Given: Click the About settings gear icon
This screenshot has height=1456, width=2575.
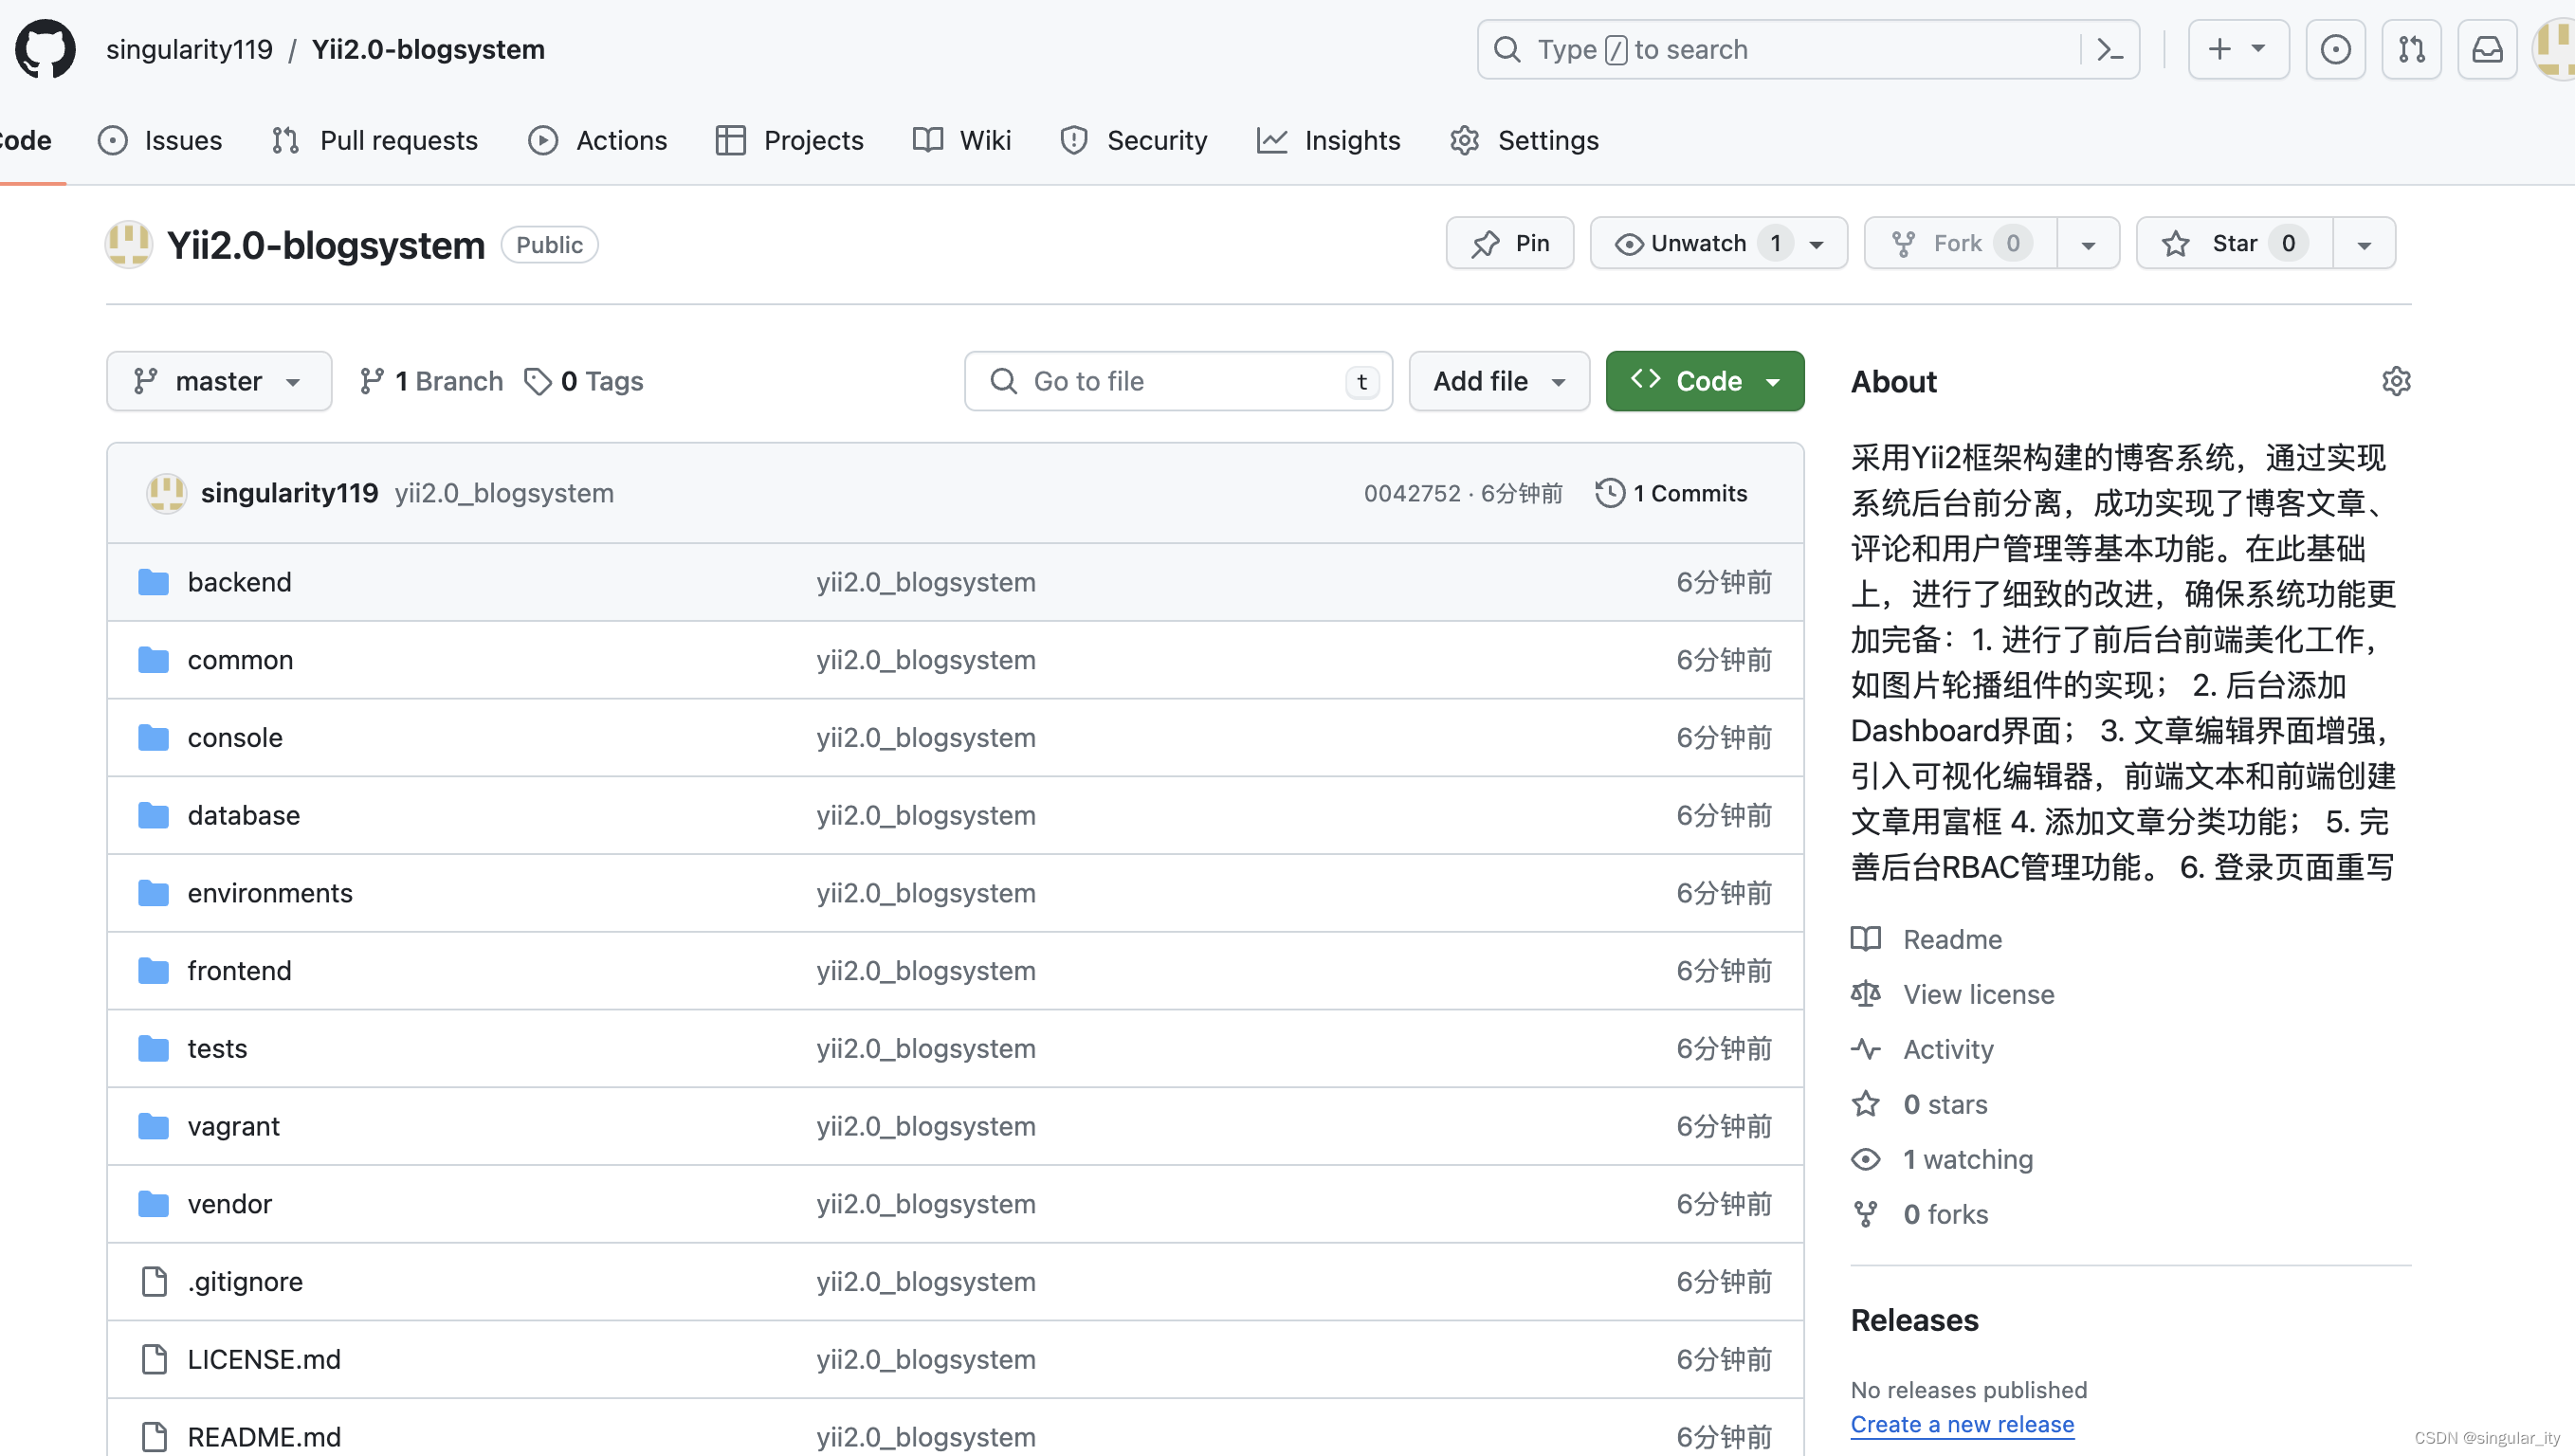Looking at the screenshot, I should 2396,381.
